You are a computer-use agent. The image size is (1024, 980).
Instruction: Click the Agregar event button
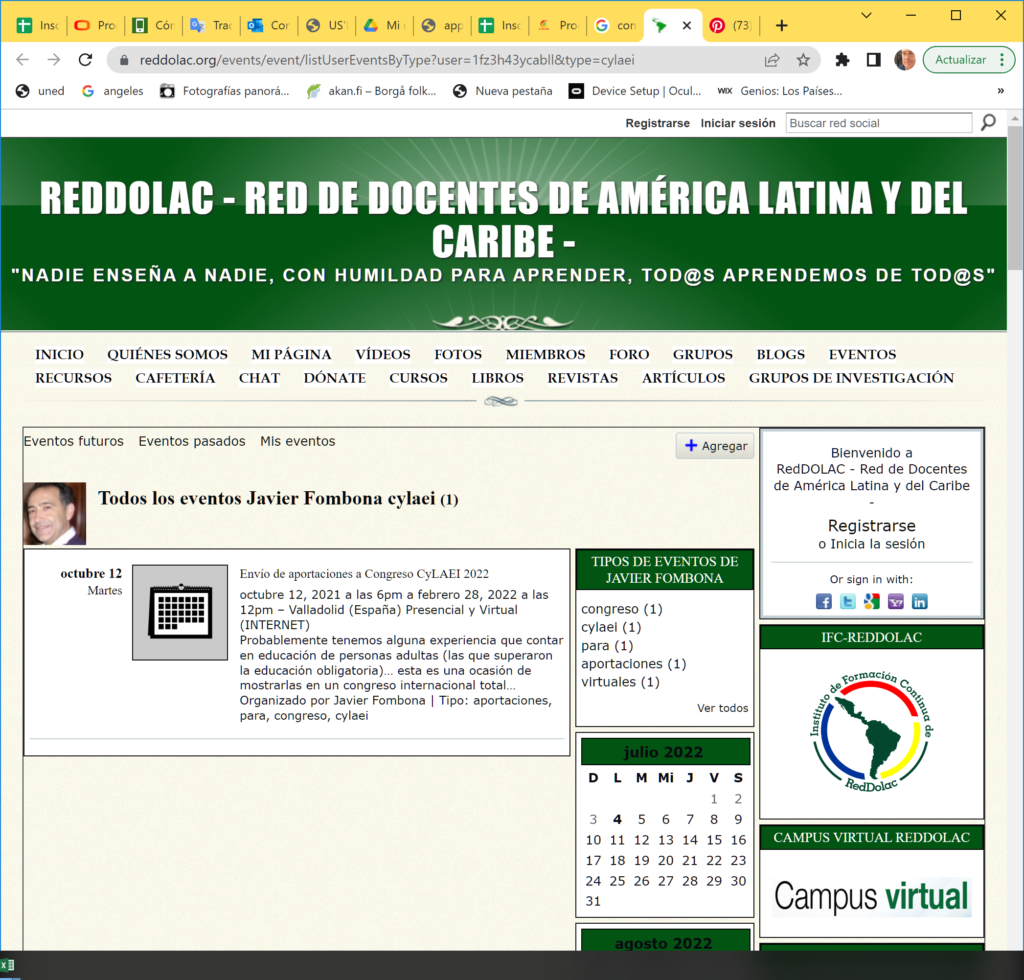click(x=715, y=446)
